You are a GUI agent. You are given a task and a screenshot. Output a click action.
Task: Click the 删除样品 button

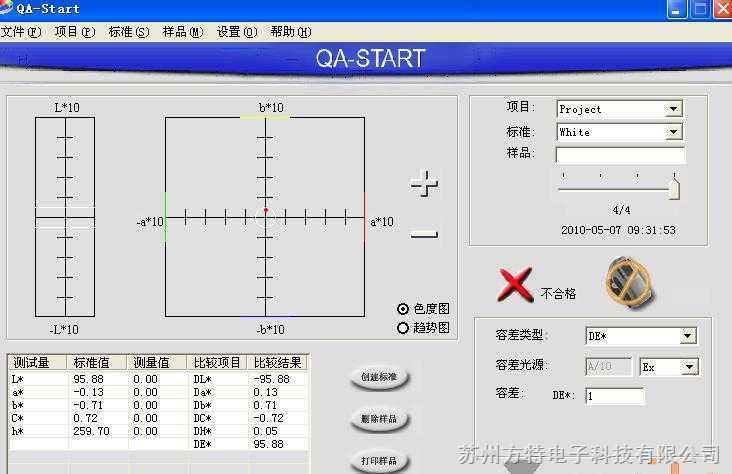pyautogui.click(x=379, y=419)
